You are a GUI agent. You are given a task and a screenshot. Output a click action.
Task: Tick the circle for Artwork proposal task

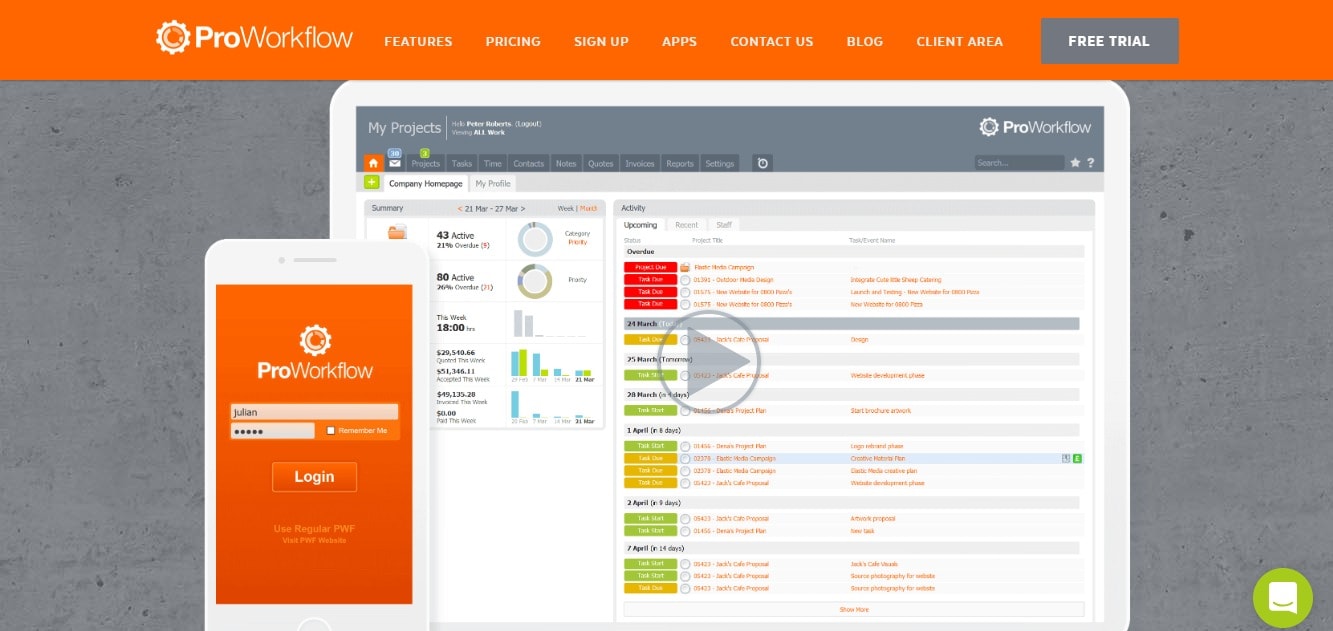685,519
